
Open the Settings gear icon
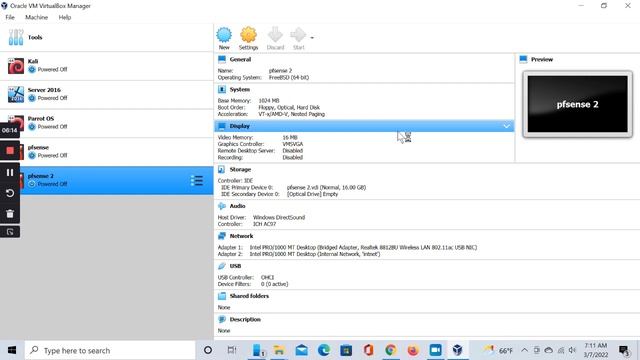point(248,35)
